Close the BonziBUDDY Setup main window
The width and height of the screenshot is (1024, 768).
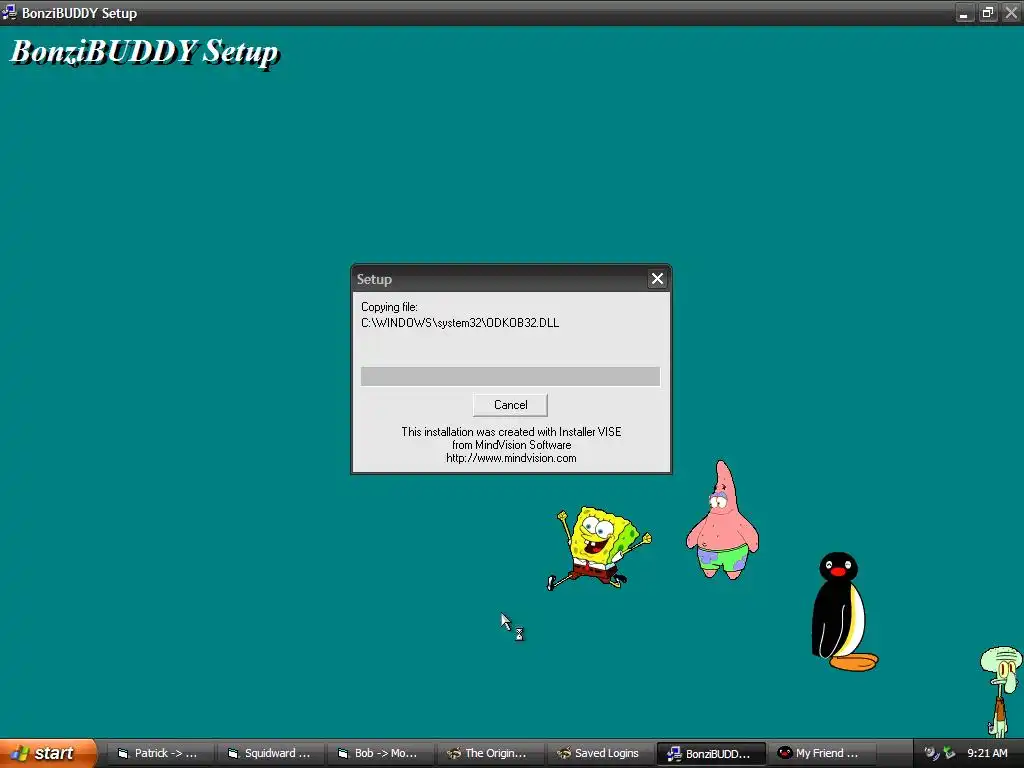point(1011,13)
